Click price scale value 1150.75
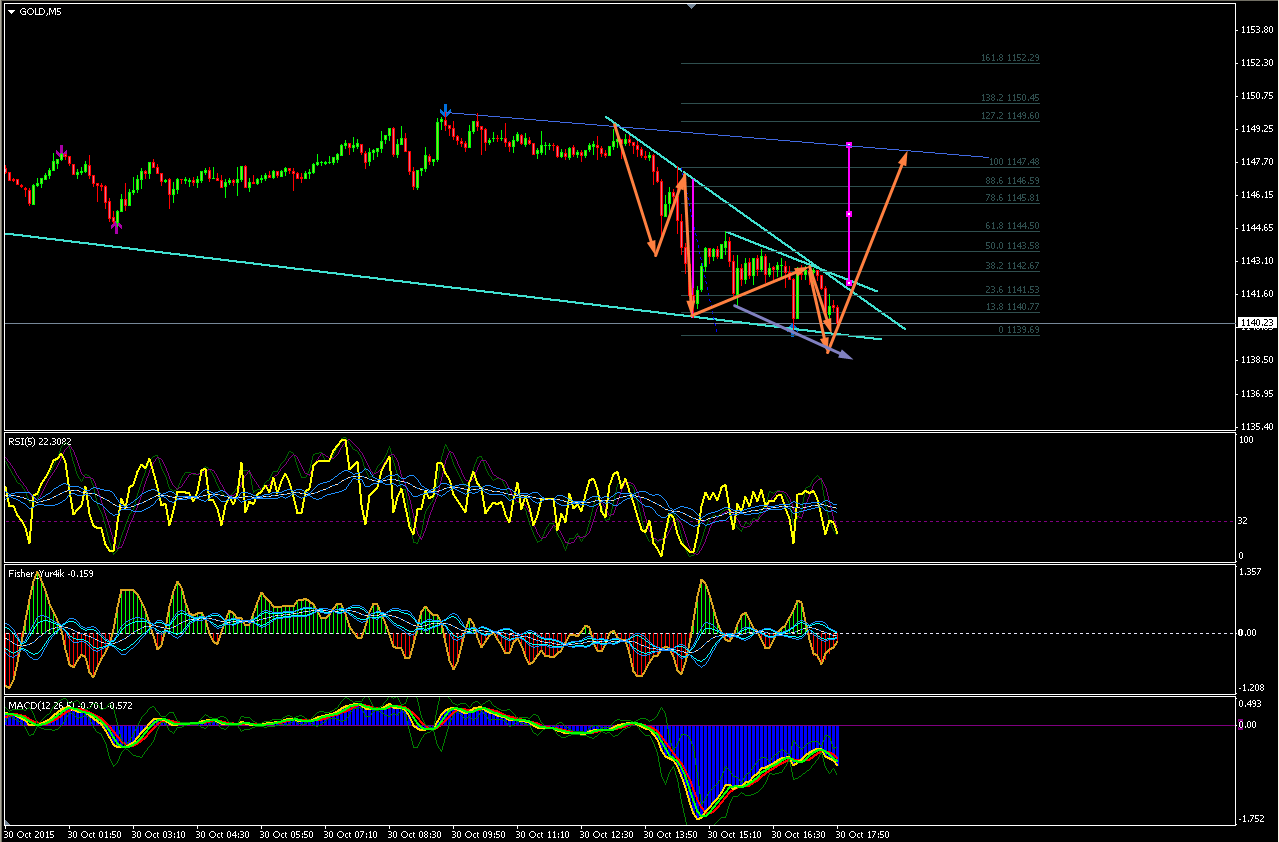 tap(1256, 96)
